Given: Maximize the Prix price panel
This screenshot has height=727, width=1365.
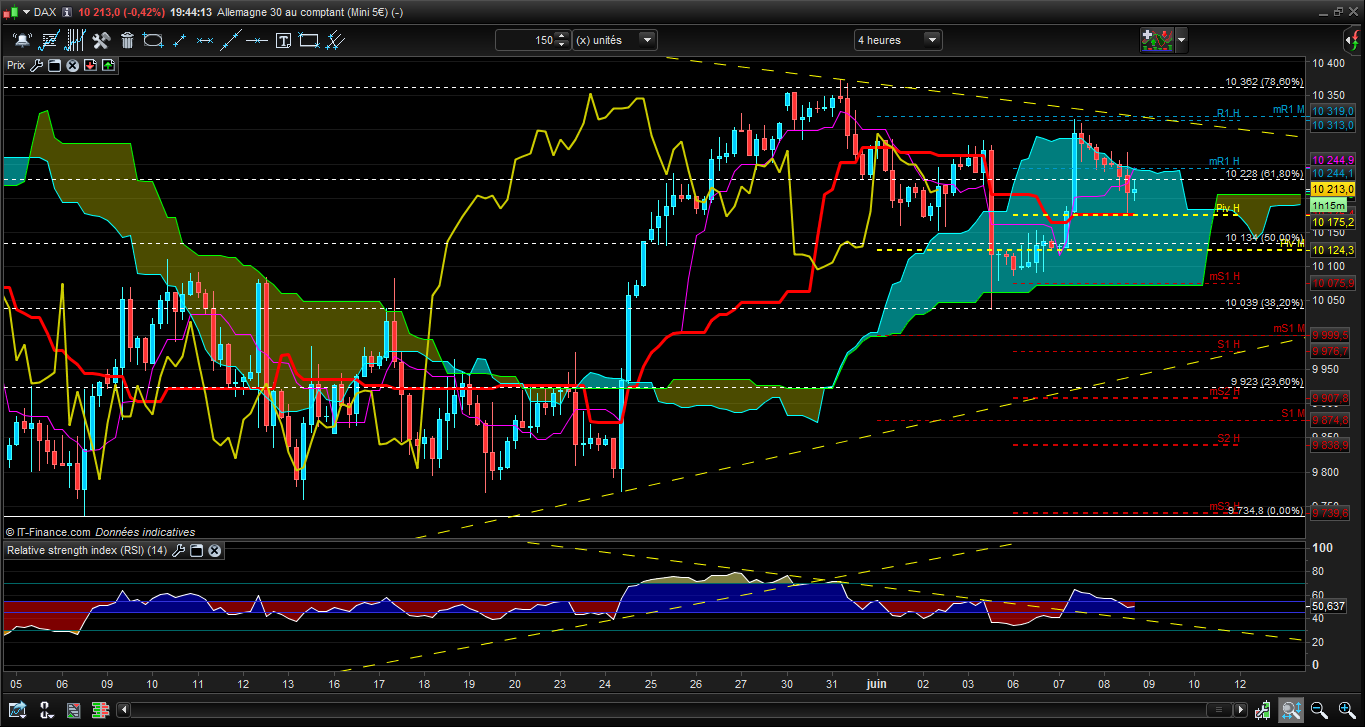Looking at the screenshot, I should [55, 65].
